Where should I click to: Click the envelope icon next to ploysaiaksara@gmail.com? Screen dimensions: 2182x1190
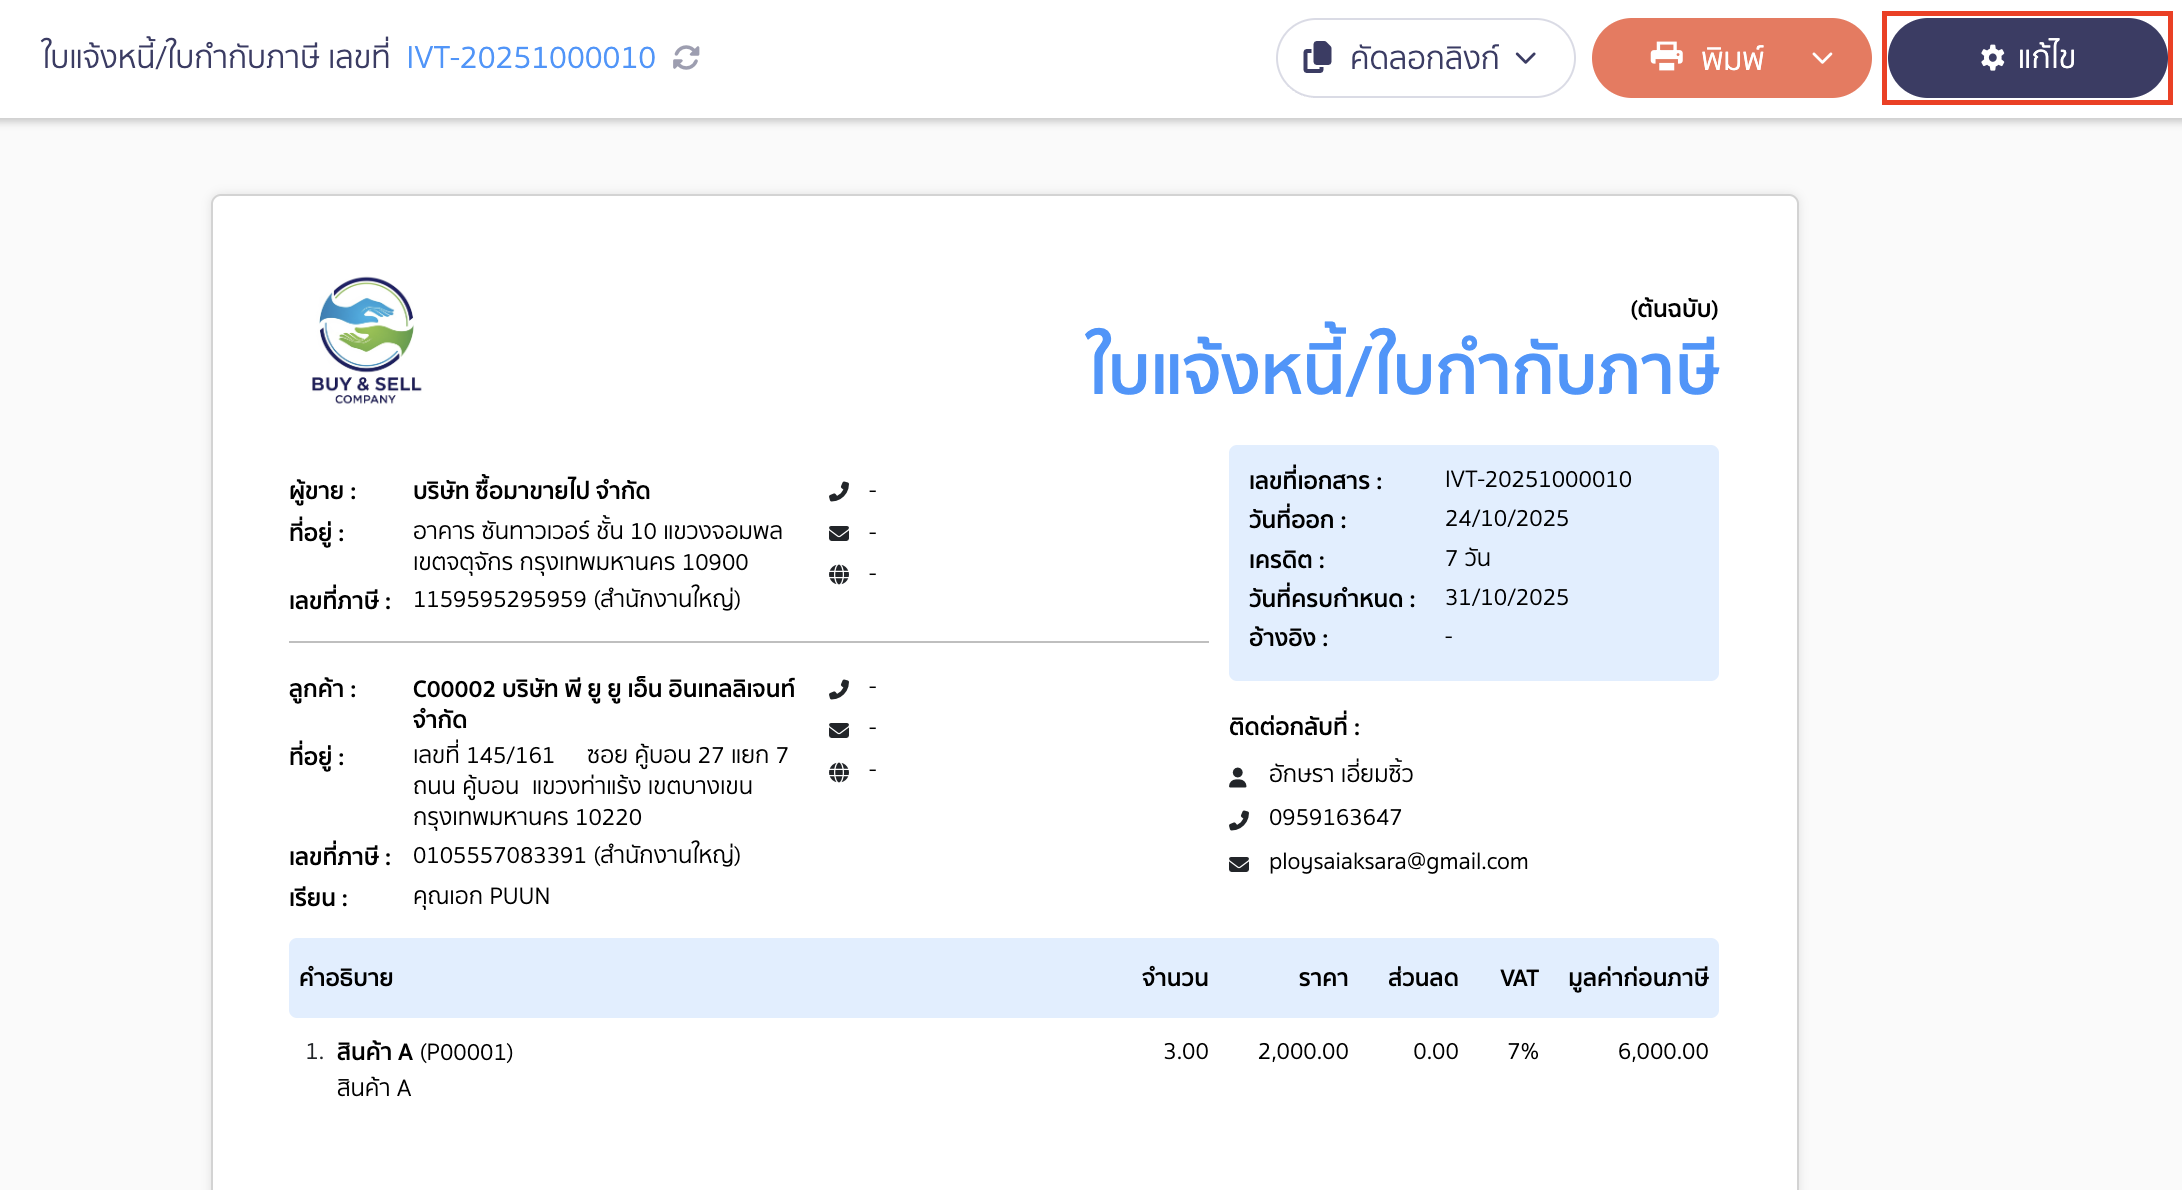click(1239, 862)
